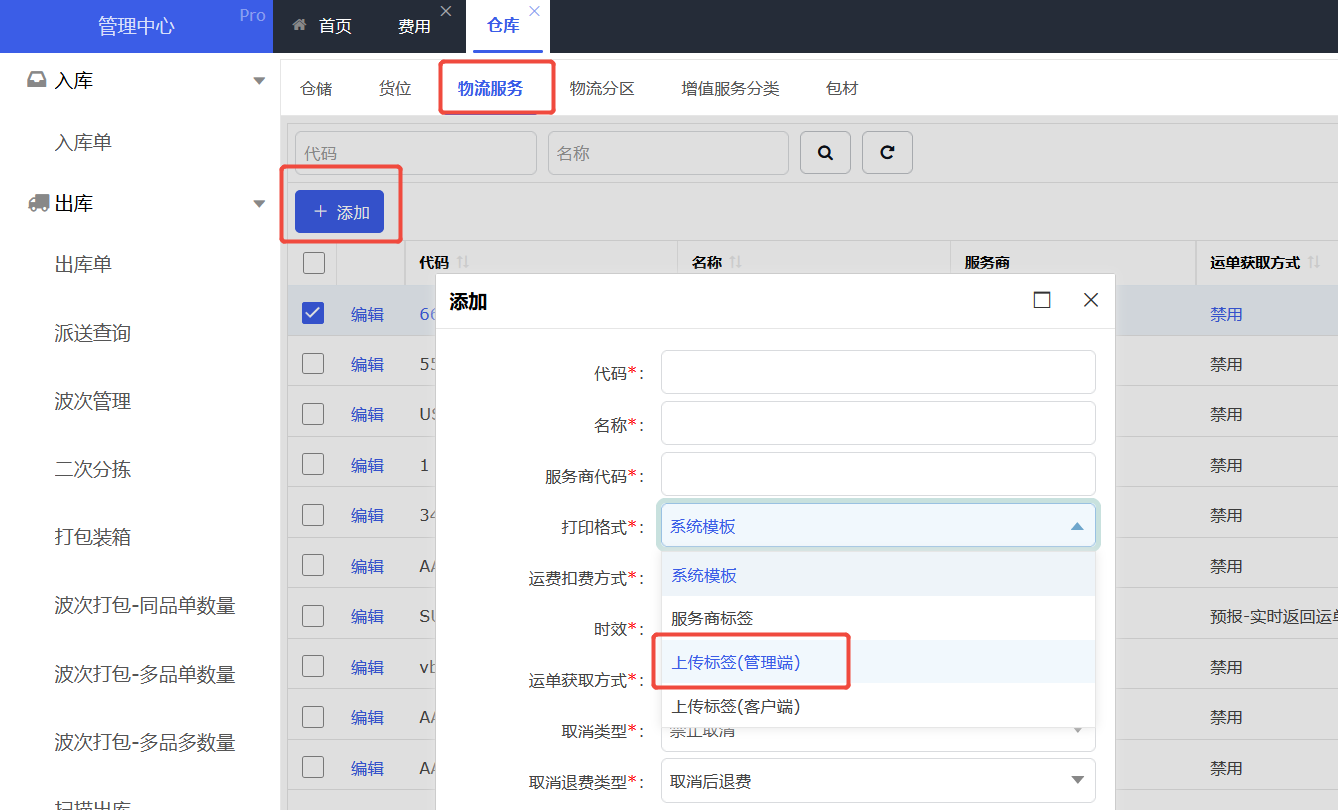Open 入库单 in sidebar
Screen dimensions: 1338x810
pyautogui.click(x=83, y=142)
